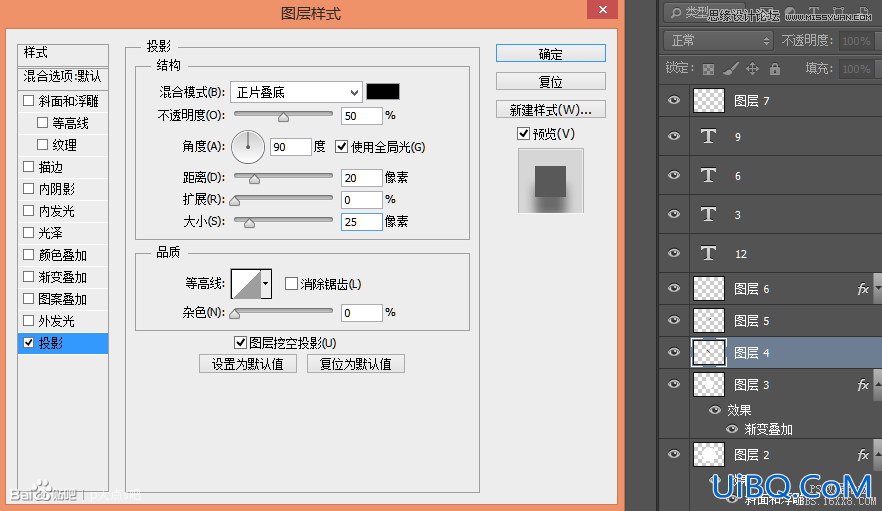882x511 pixels.
Task: Select 颜色叠加 style entry
Action: click(63, 255)
